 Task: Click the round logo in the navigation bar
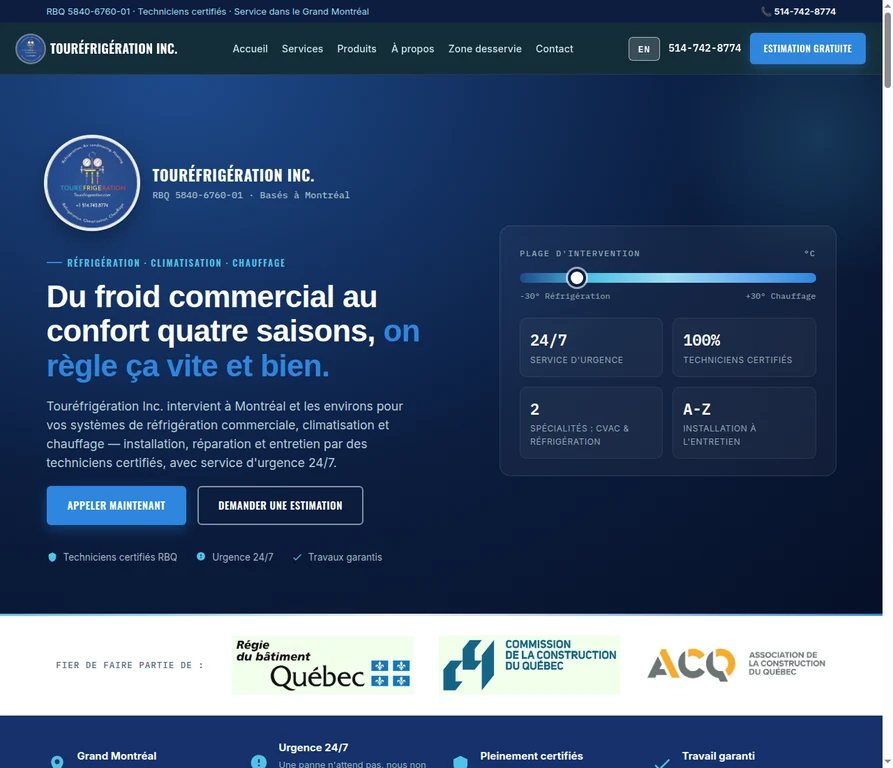click(31, 48)
